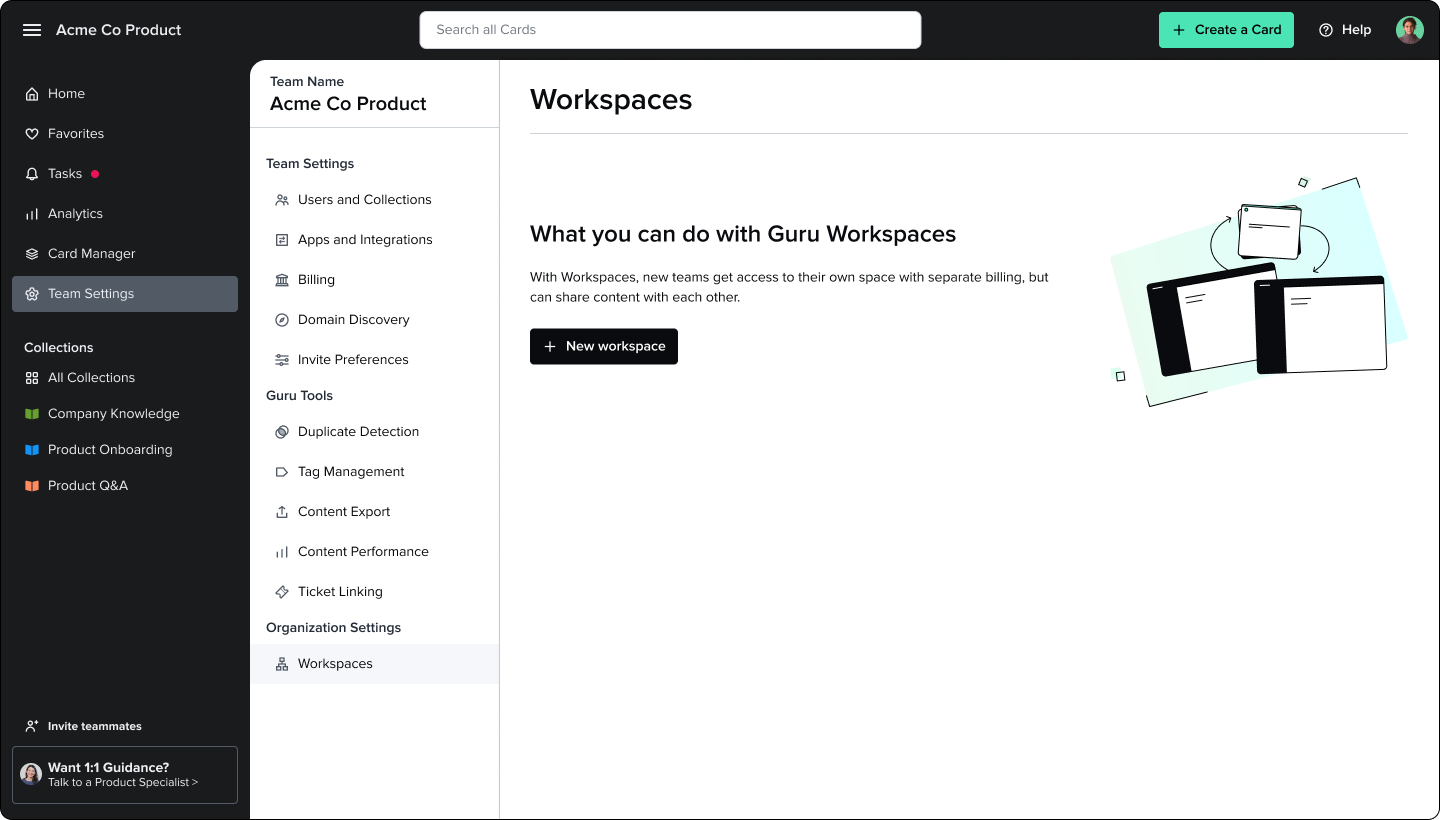1440x820 pixels.
Task: Click New workspace button
Action: pyautogui.click(x=604, y=346)
